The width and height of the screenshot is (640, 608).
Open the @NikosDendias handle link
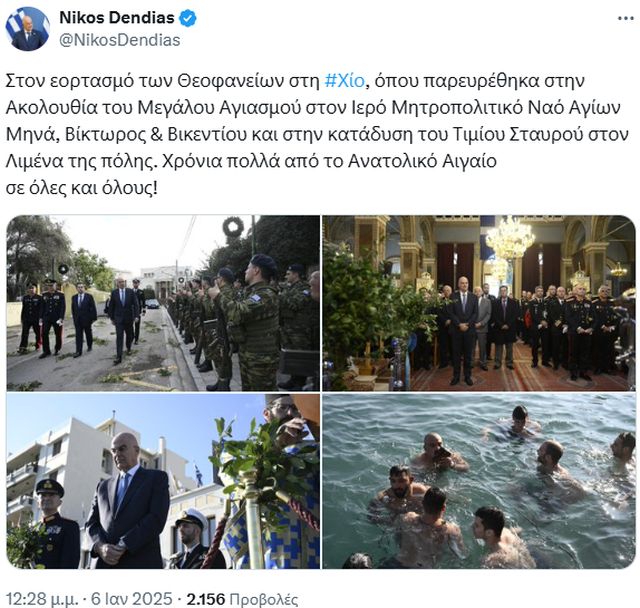pyautogui.click(x=120, y=40)
